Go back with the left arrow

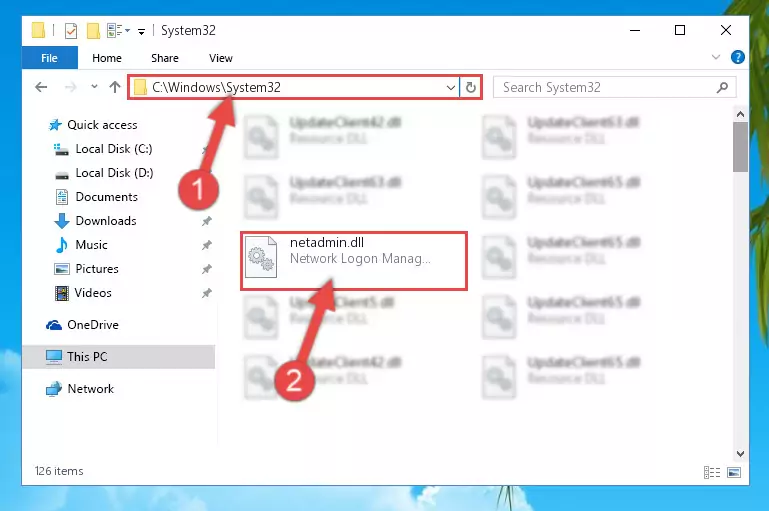(41, 87)
